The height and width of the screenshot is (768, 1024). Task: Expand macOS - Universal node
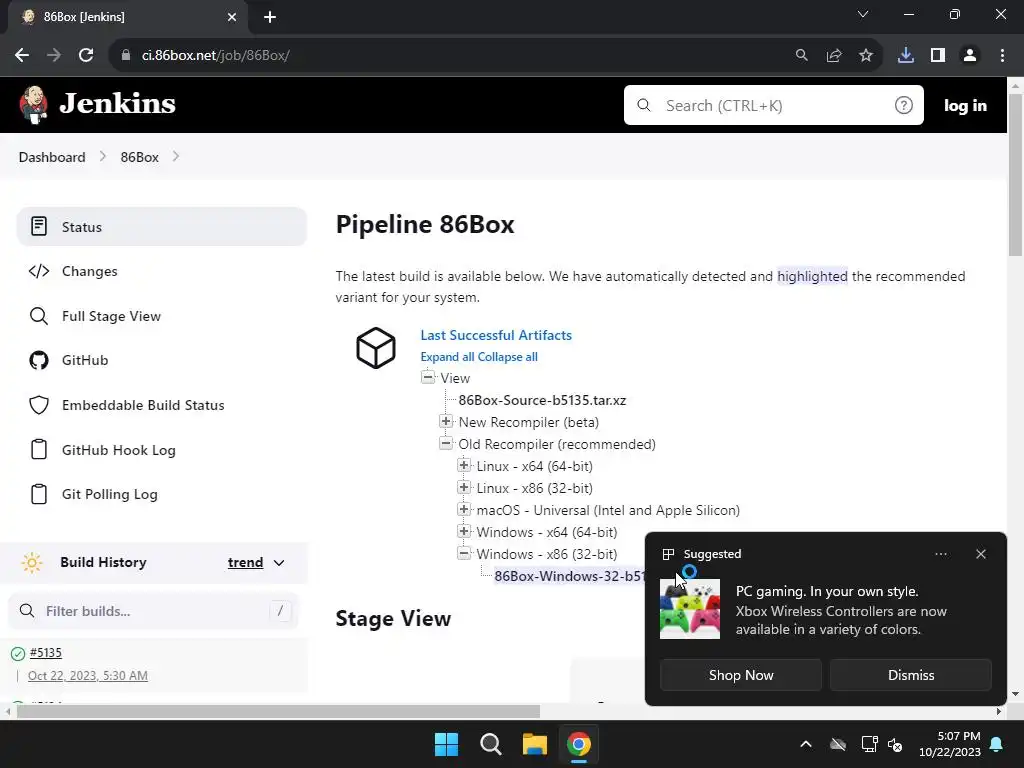tap(464, 509)
